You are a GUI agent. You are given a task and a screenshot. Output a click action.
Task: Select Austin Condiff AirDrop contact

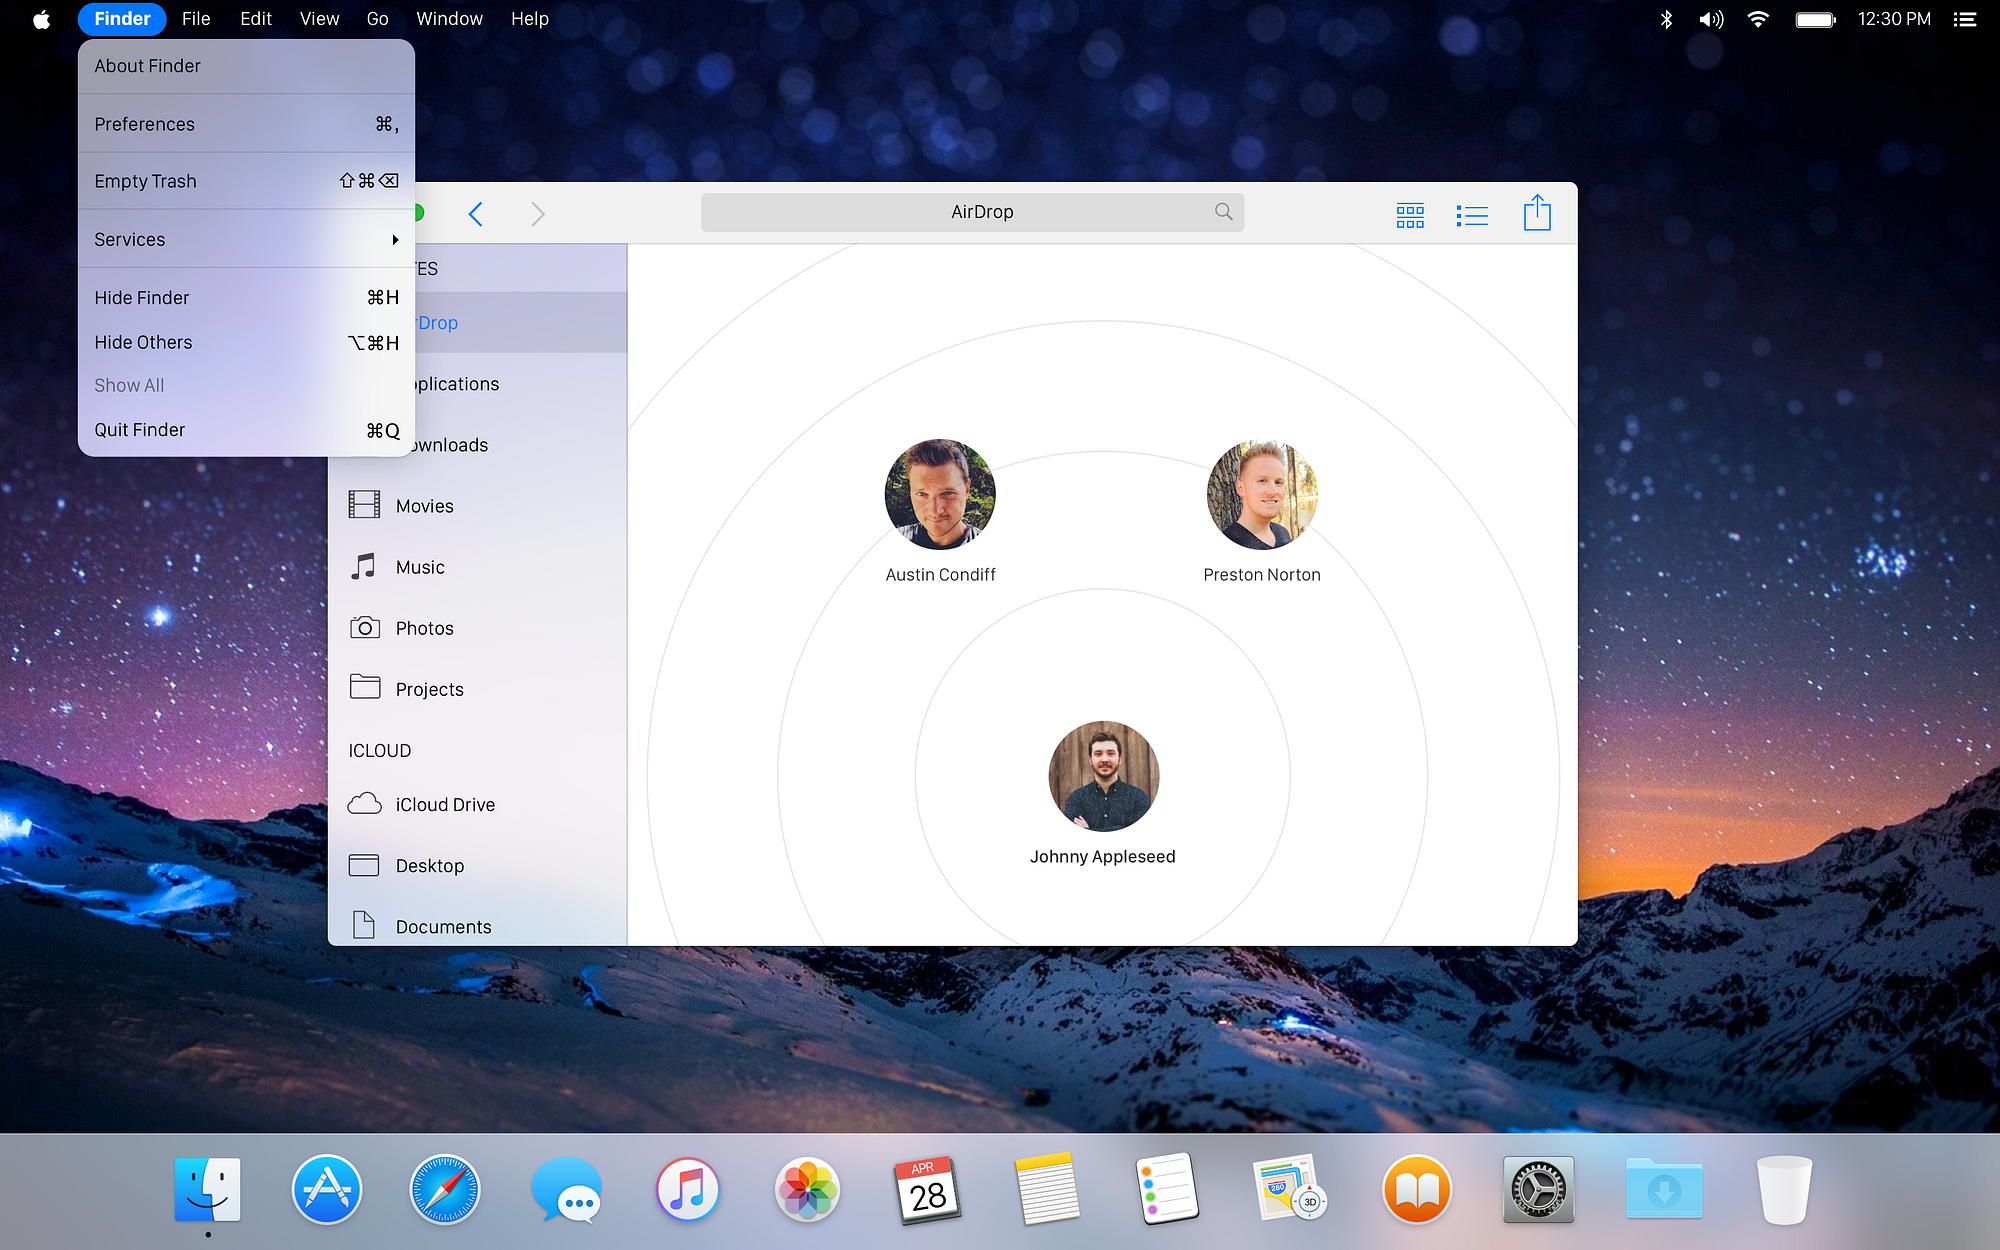(x=940, y=495)
